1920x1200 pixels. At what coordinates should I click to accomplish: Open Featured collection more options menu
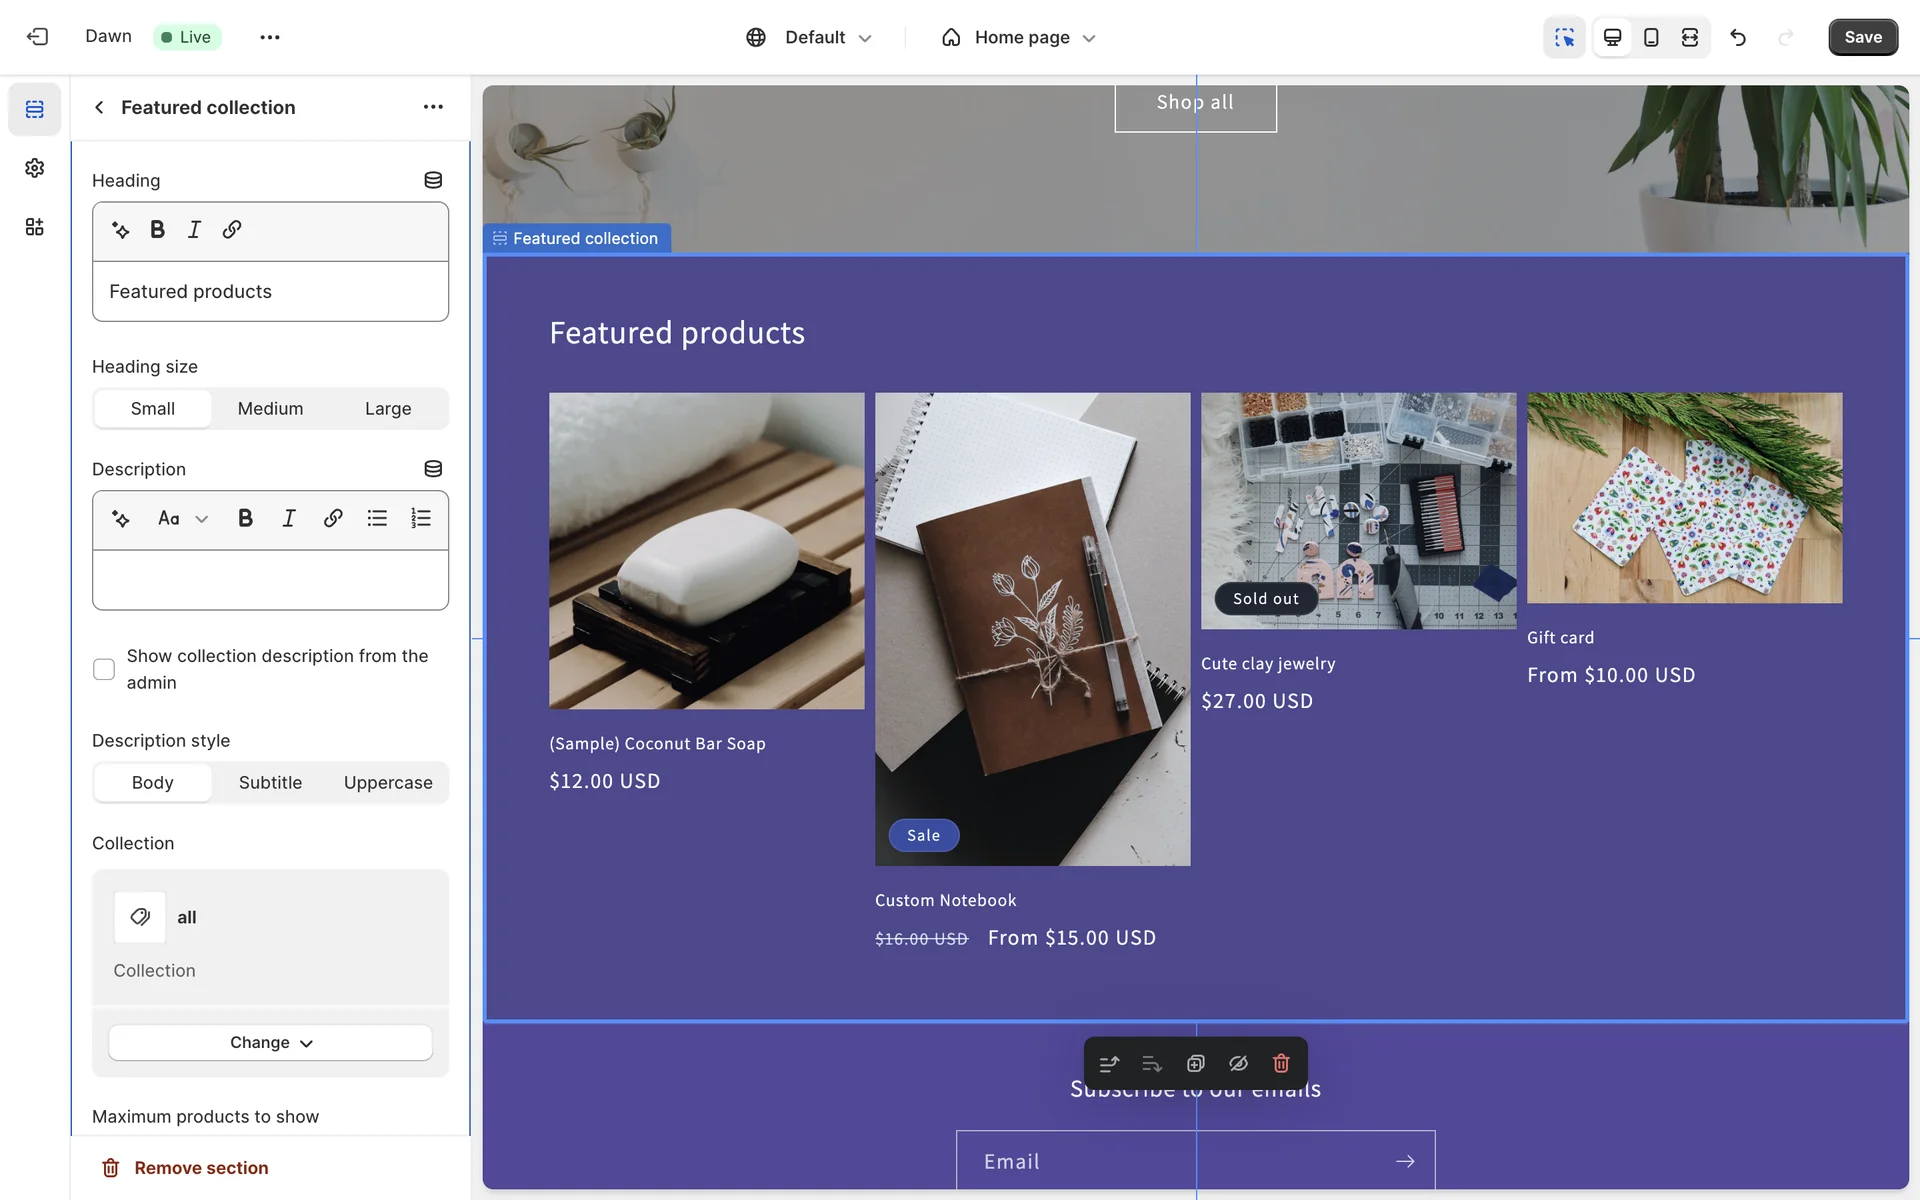click(433, 107)
